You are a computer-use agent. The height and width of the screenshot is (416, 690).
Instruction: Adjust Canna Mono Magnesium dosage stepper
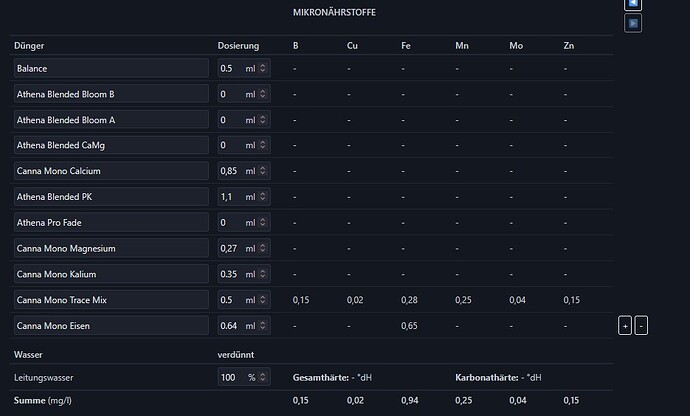pos(263,248)
